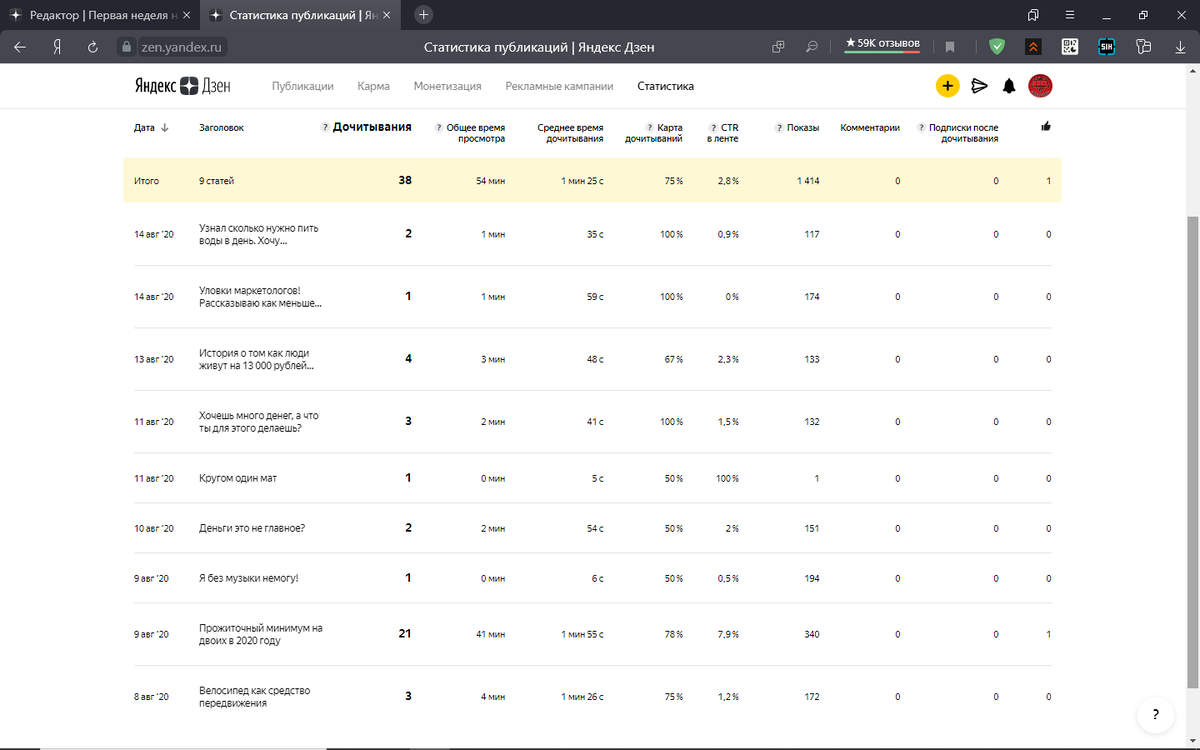1200x750 pixels.
Task: Open the Публикации tab
Action: click(302, 86)
